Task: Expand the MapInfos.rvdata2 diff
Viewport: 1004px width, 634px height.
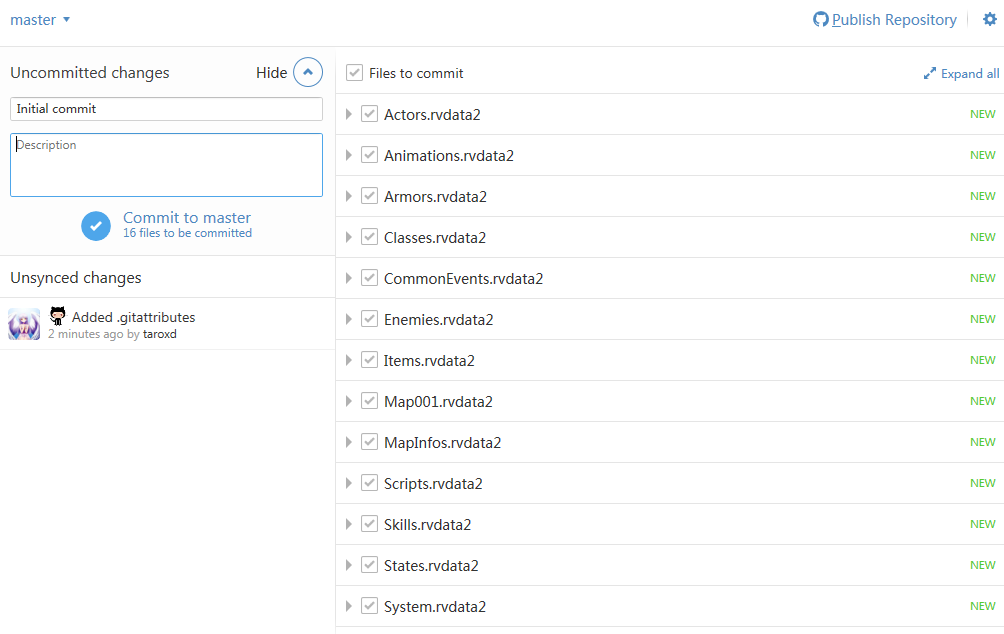Action: click(x=348, y=442)
